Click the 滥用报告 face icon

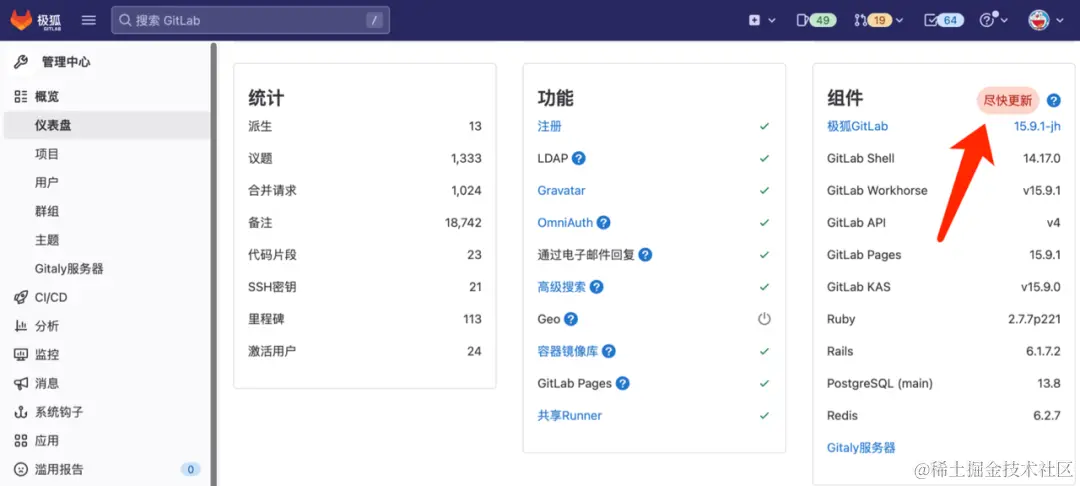(x=21, y=469)
